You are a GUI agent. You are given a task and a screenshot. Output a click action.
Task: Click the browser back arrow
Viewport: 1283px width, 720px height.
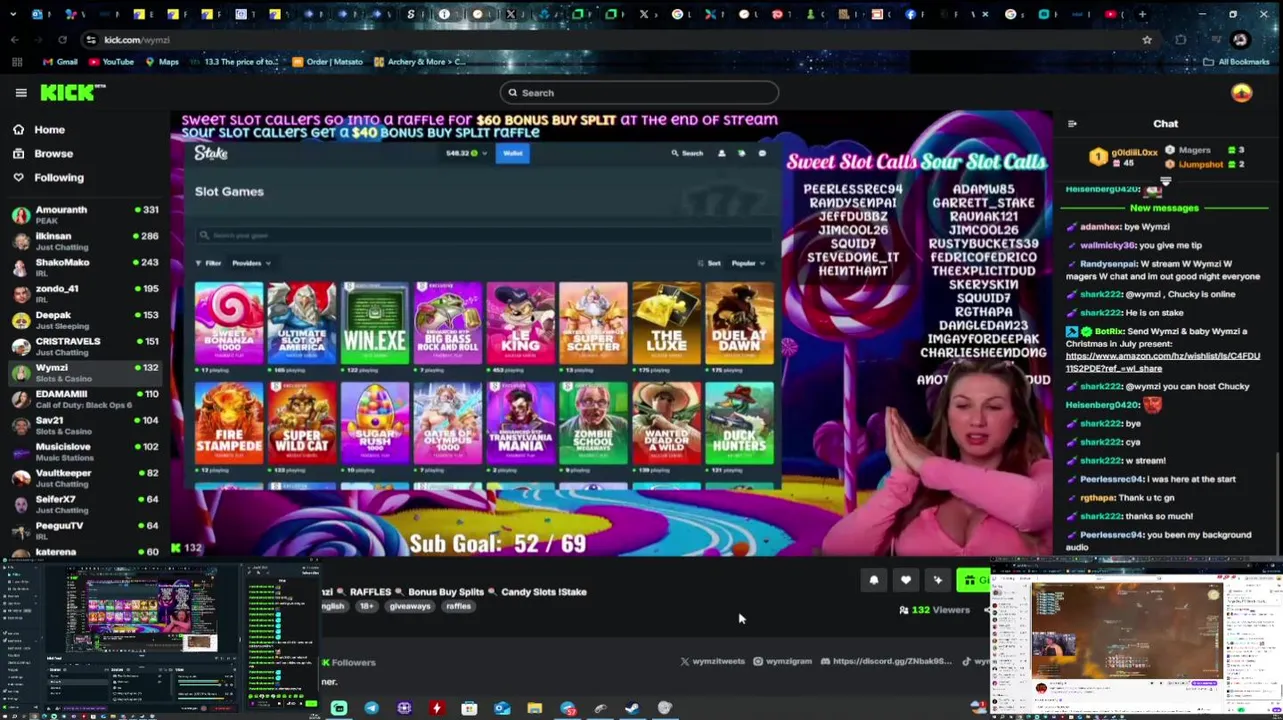coord(14,40)
